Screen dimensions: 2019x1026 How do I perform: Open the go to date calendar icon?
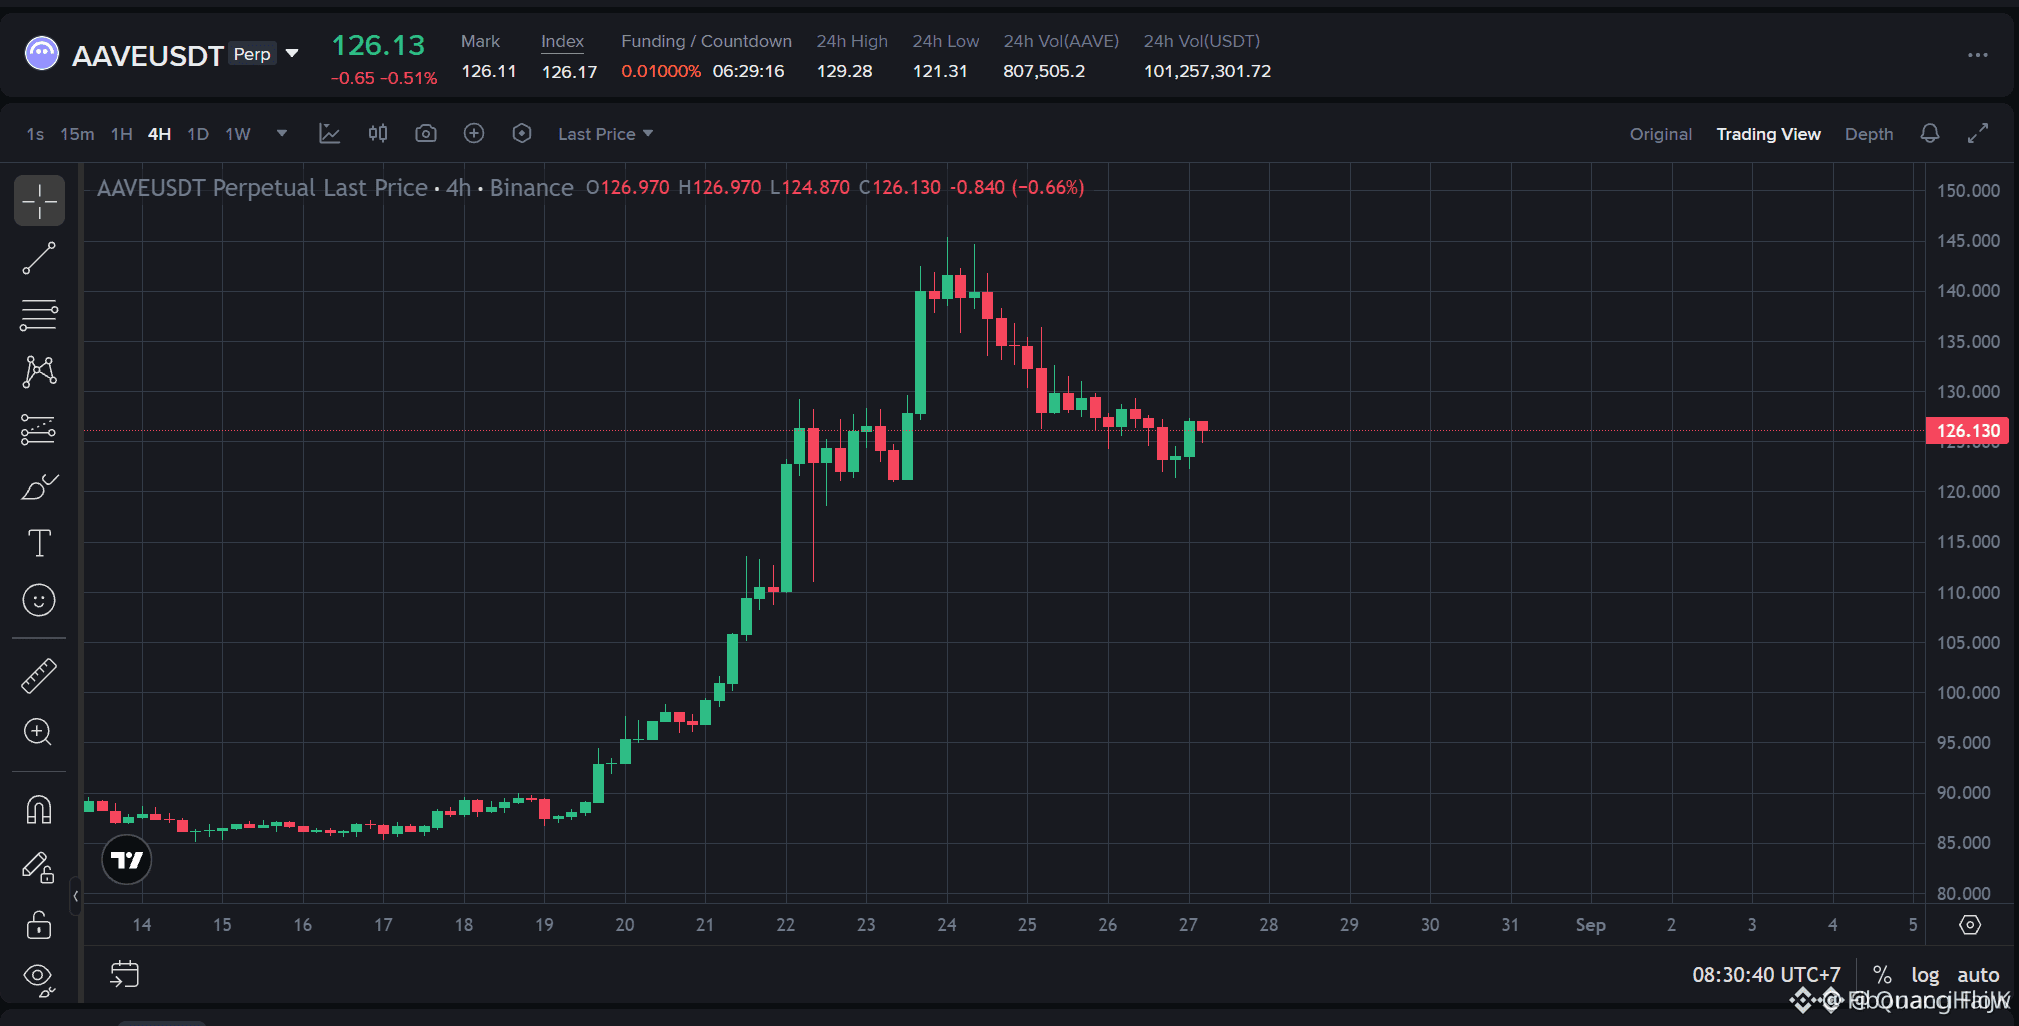click(125, 974)
